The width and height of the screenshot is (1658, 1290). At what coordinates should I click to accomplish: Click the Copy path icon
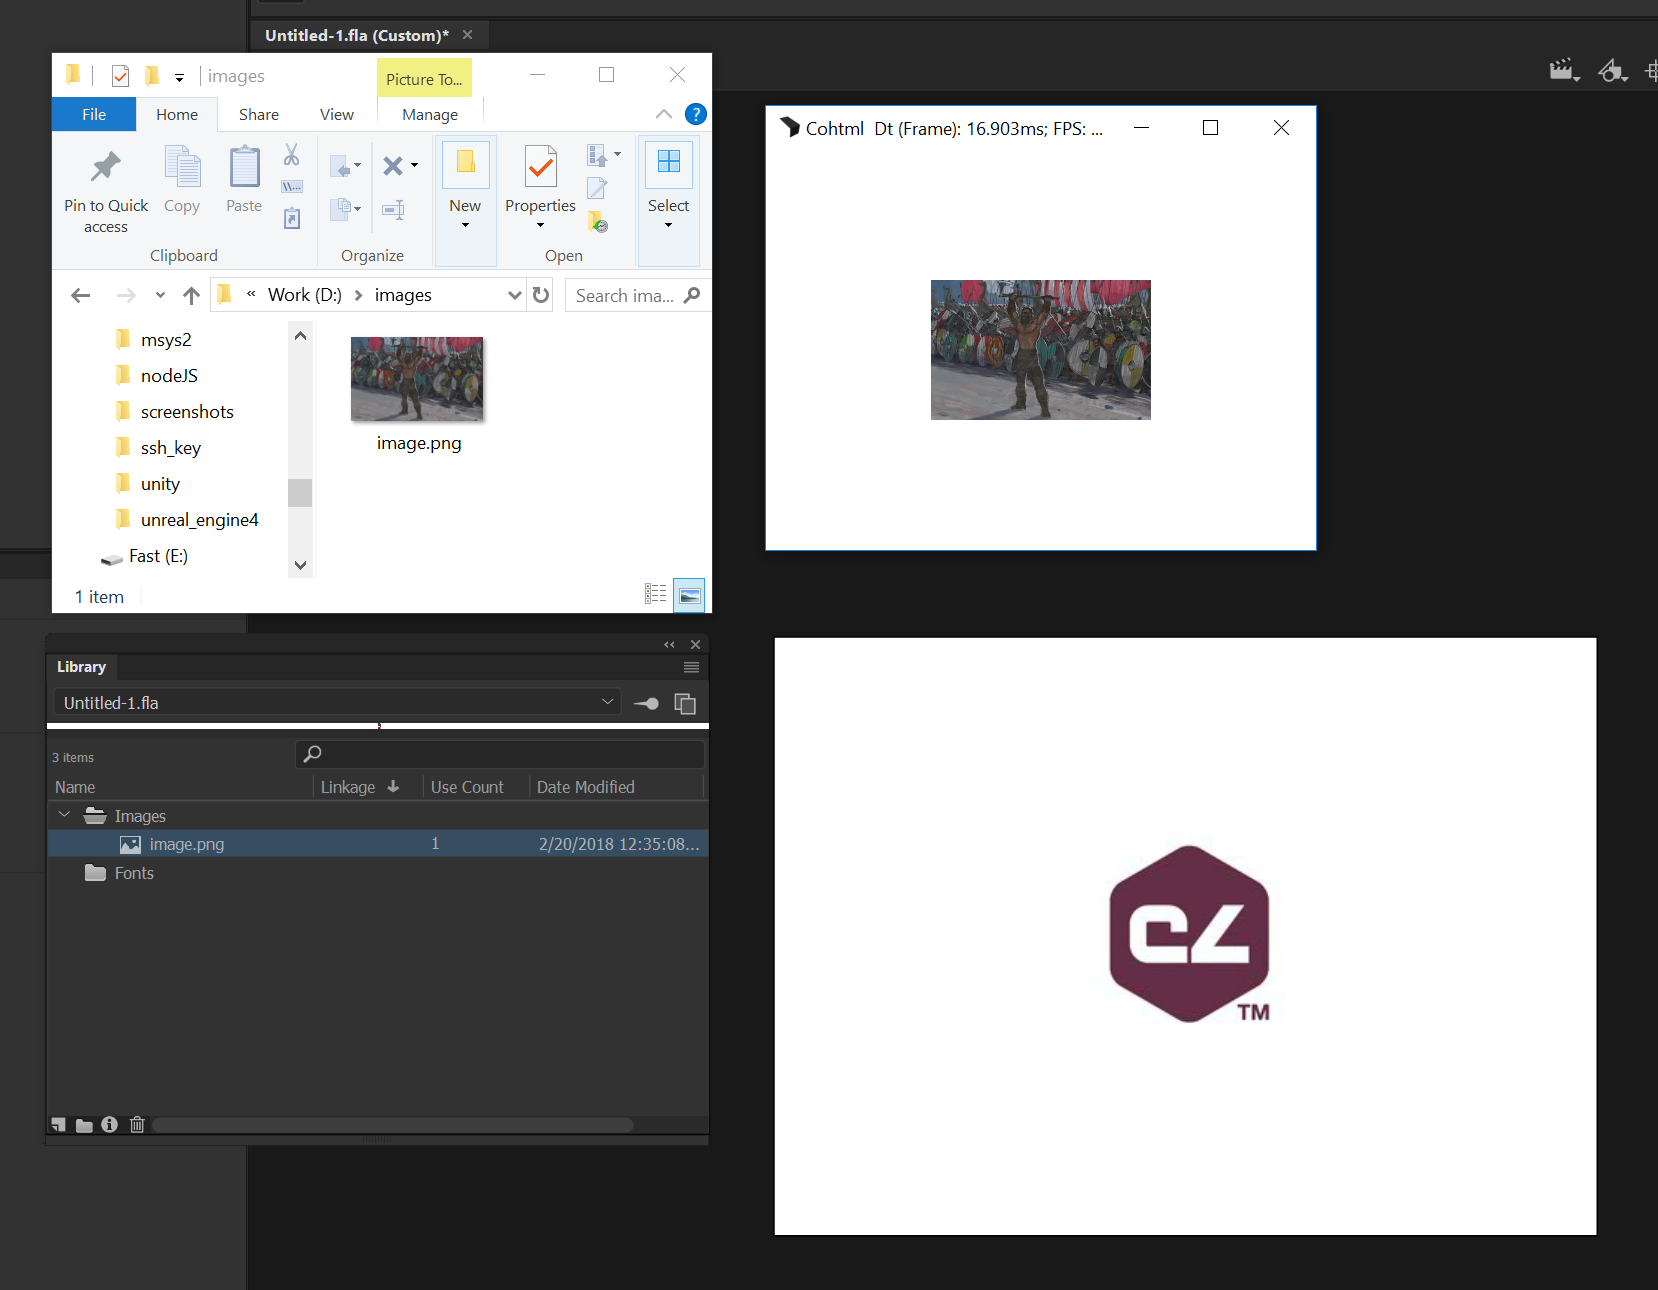click(x=292, y=187)
